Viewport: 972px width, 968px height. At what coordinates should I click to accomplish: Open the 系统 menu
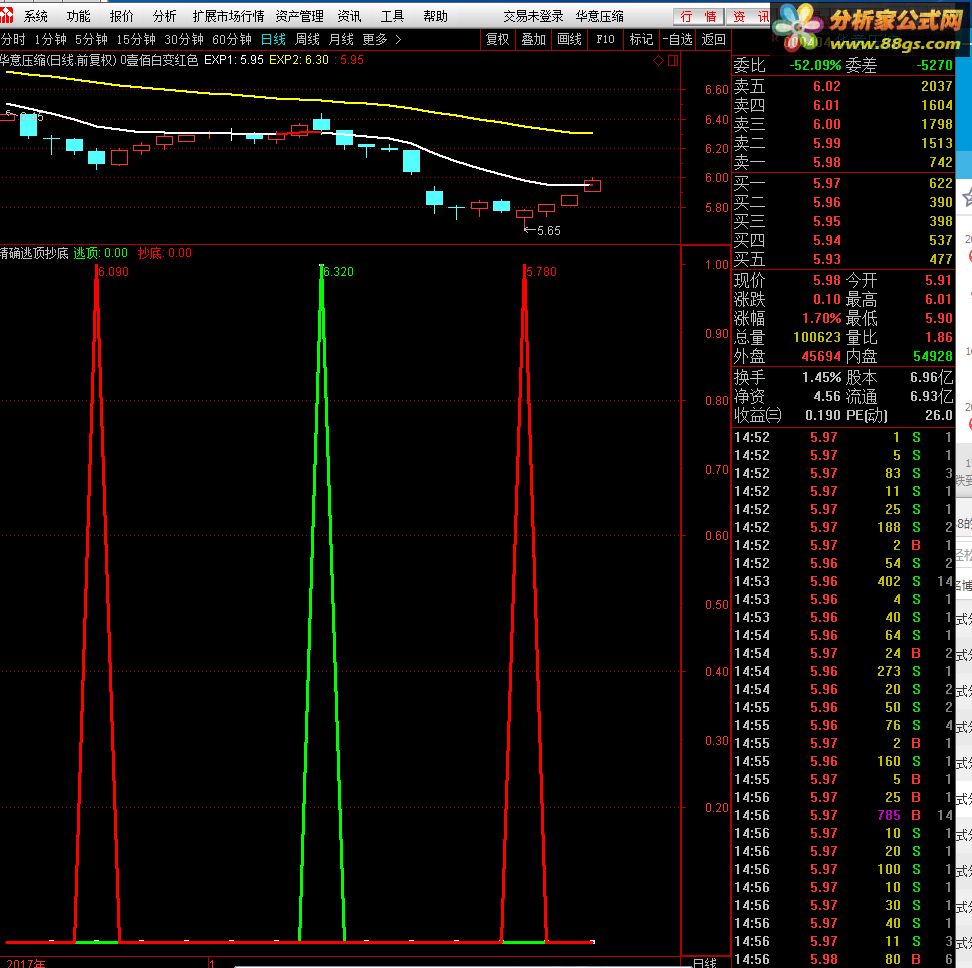click(x=35, y=16)
